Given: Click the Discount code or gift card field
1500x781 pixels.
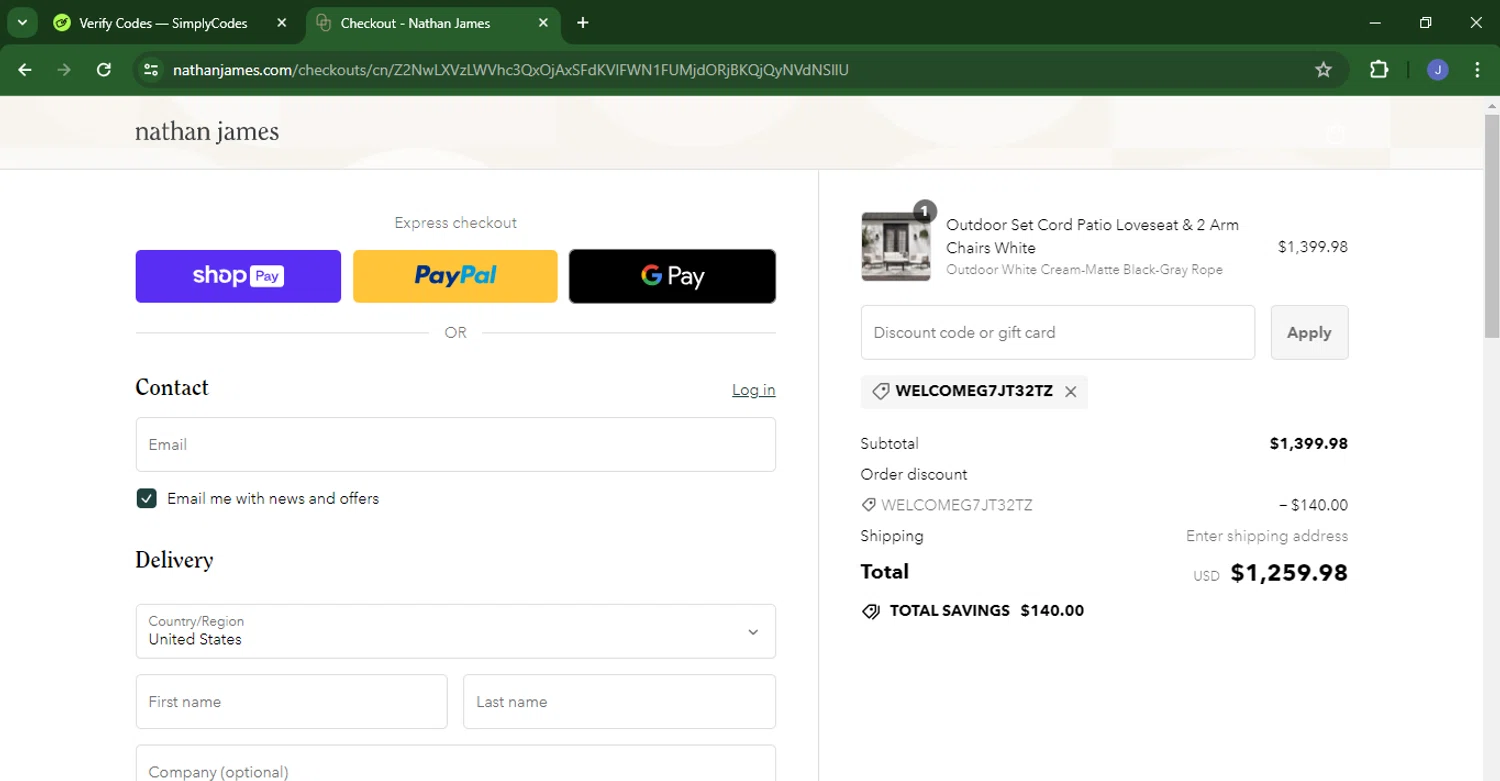Looking at the screenshot, I should [x=1057, y=332].
